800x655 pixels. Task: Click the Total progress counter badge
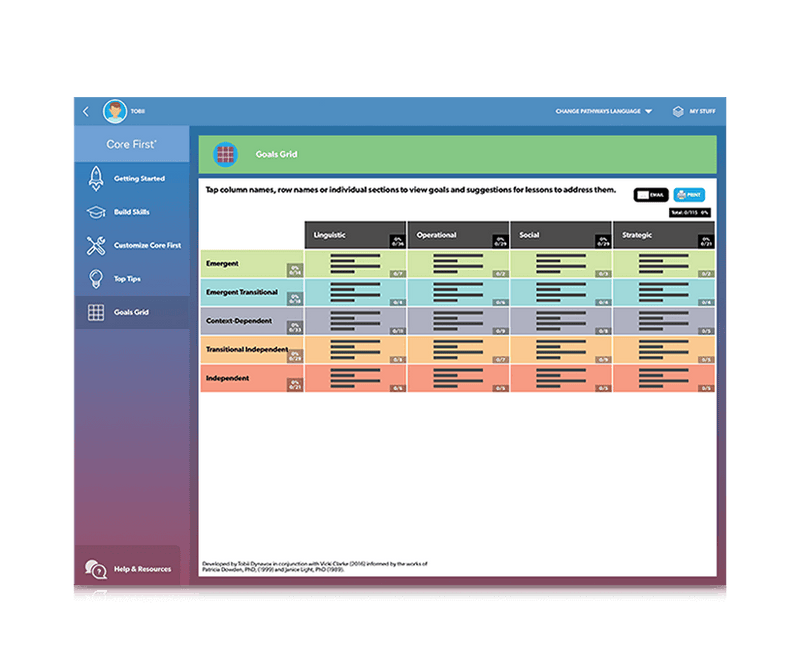tap(690, 213)
